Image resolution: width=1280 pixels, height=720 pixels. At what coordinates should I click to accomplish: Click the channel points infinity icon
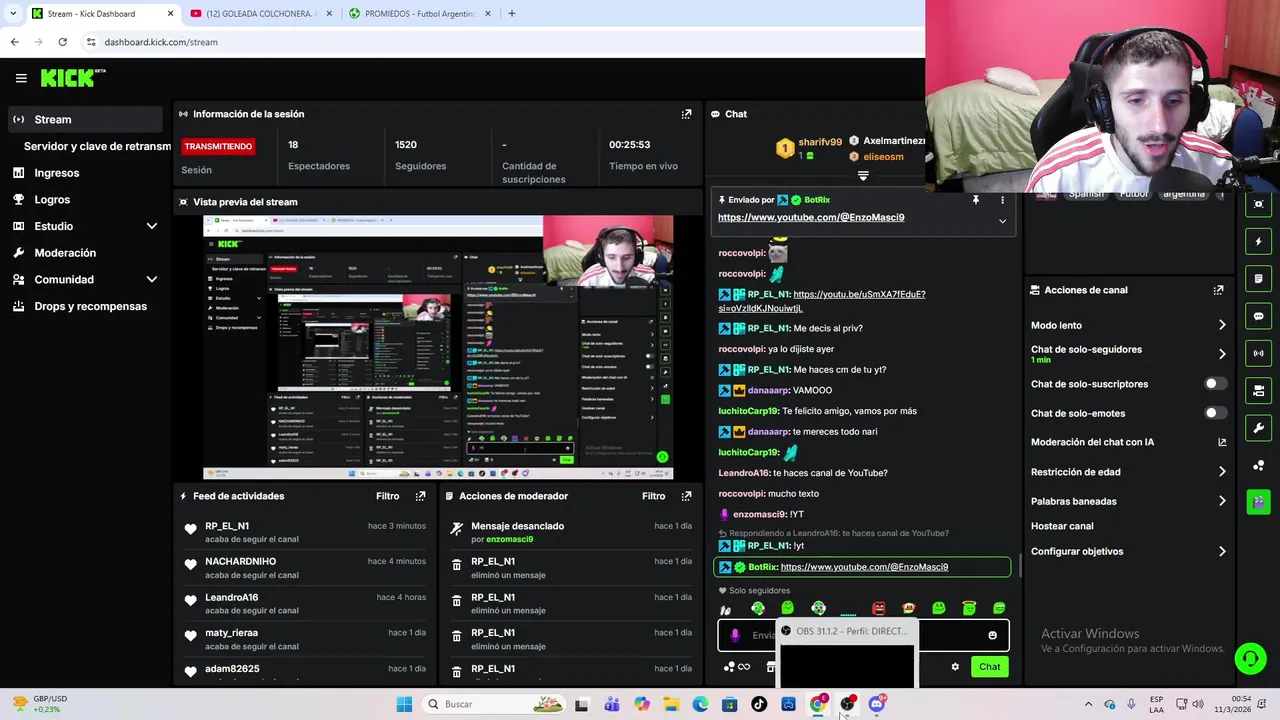click(743, 667)
